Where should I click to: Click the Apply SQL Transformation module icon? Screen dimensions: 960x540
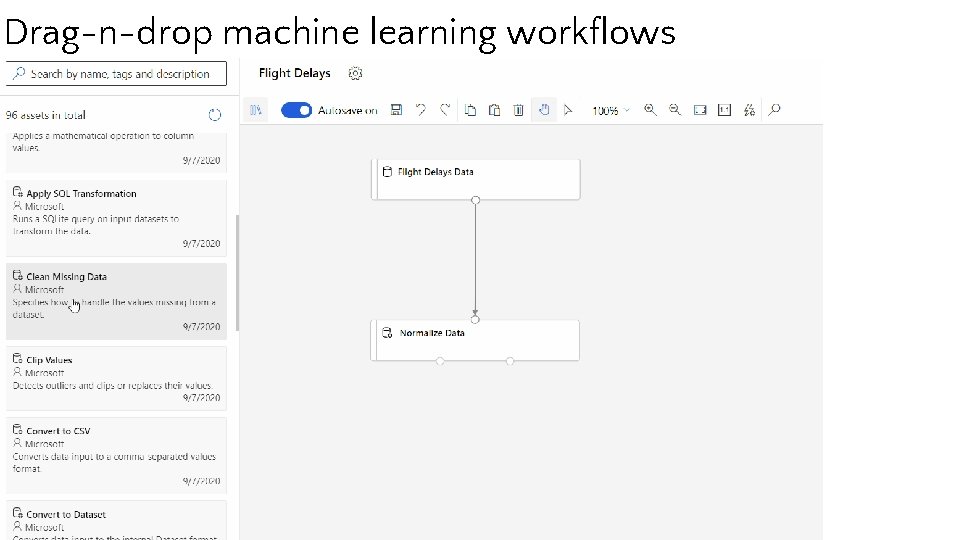pos(18,192)
